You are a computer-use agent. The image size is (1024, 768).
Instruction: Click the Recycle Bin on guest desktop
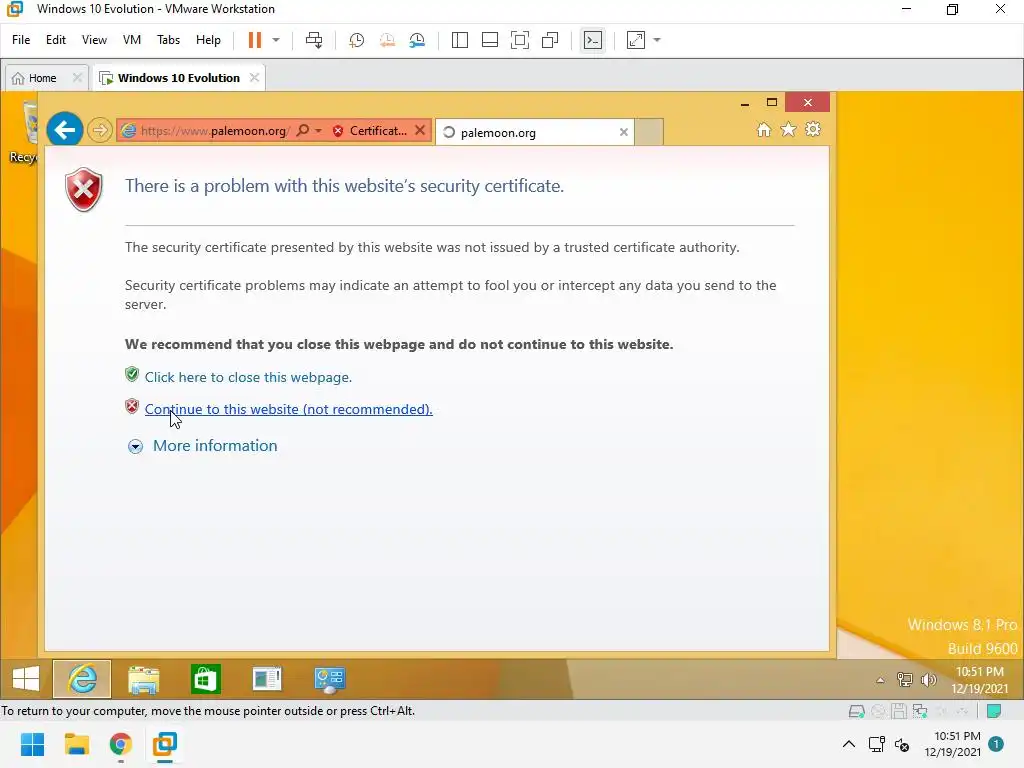coord(25,131)
